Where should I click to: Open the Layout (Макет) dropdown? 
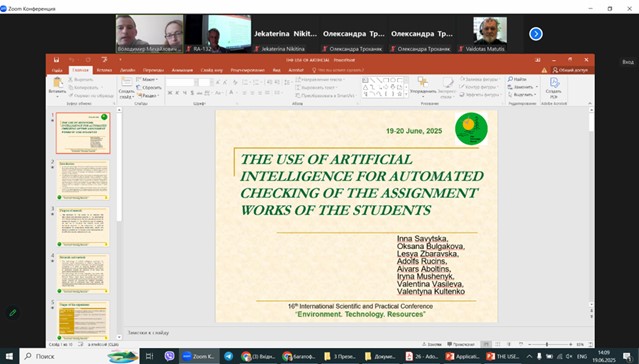click(147, 79)
